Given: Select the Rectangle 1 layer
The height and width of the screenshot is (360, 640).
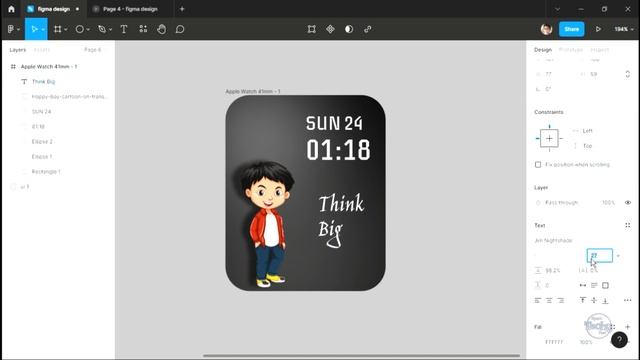Looking at the screenshot, I should coord(46,172).
